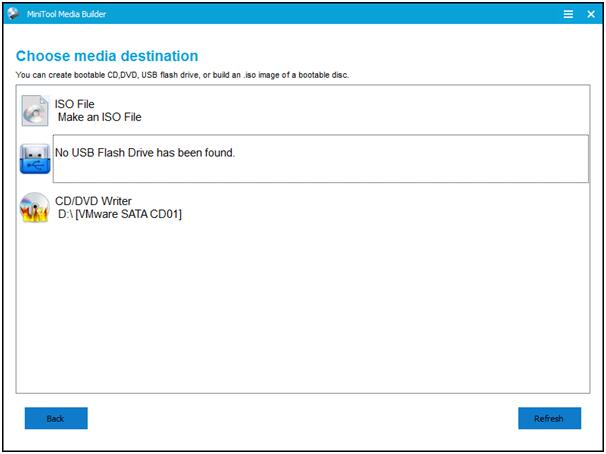This screenshot has height=454, width=606.
Task: Click 'No USB Flash Drive has been found.'
Action: point(145,153)
